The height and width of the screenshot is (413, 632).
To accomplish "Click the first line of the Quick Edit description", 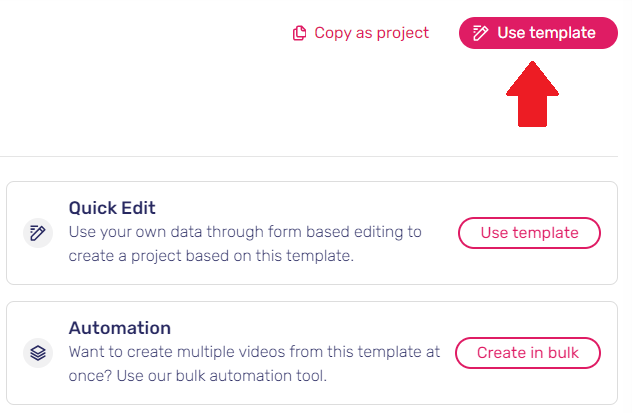I will (245, 232).
